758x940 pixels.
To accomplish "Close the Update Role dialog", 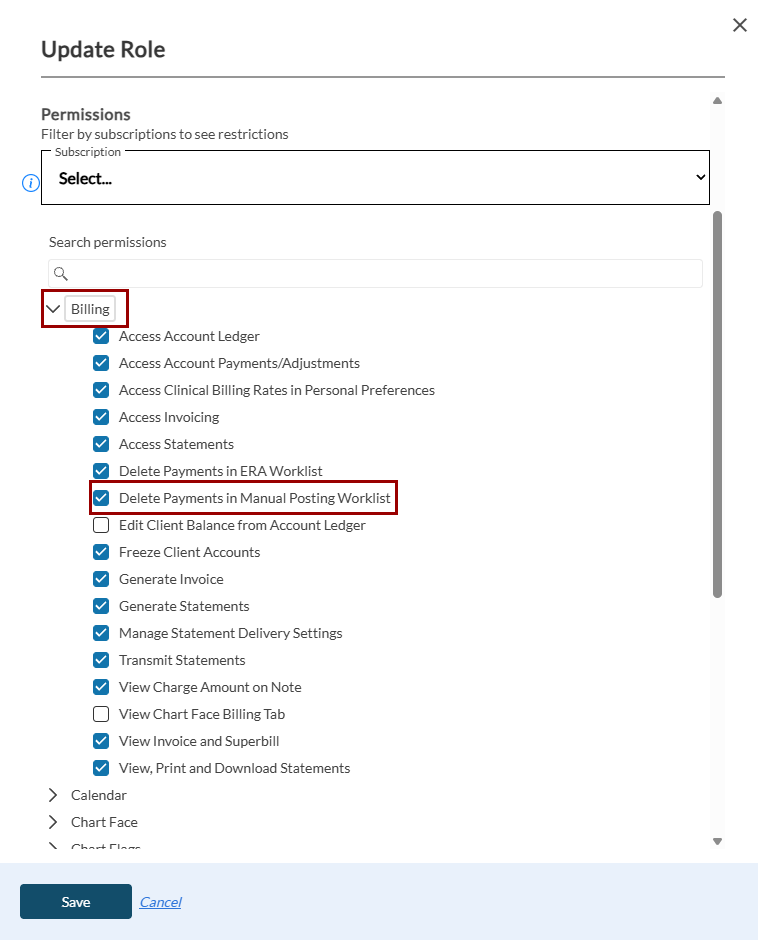I will [x=740, y=25].
